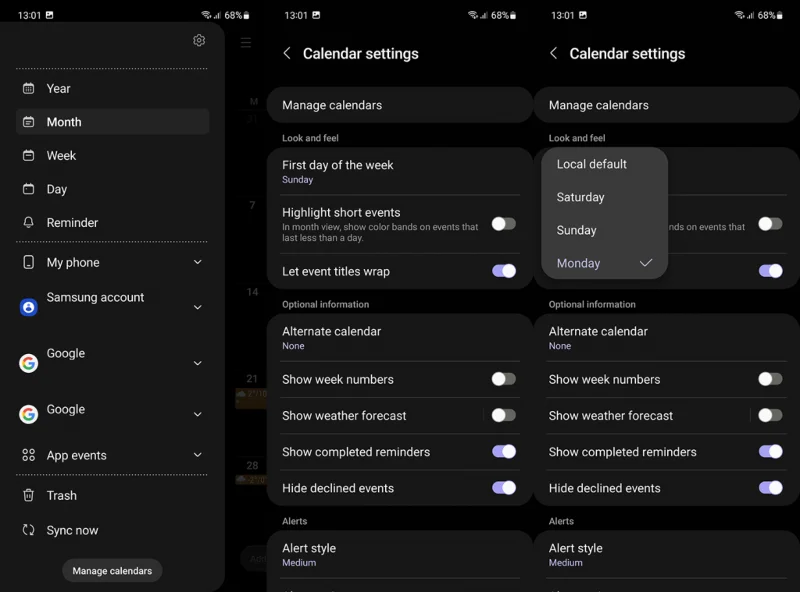Toggle Highlight short events in middle screen

(504, 224)
